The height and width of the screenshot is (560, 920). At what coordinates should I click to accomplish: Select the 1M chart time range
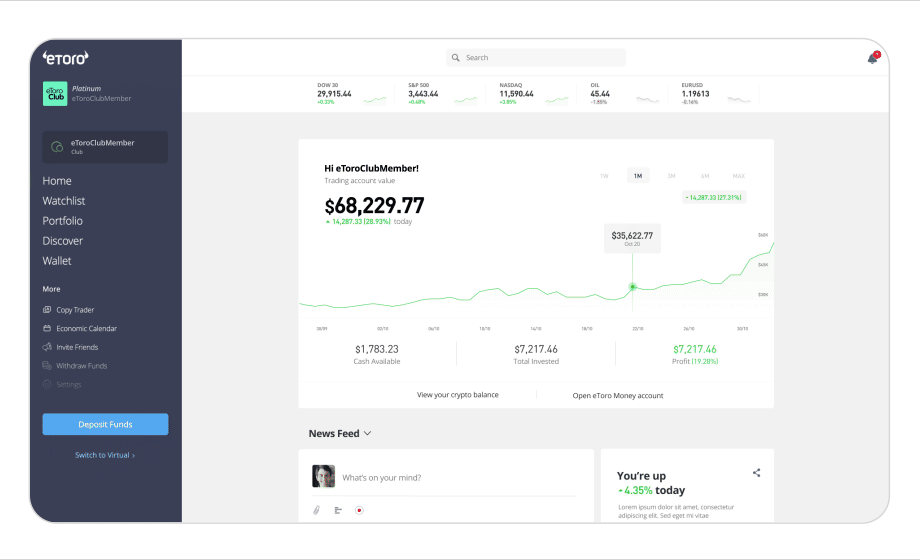(x=637, y=176)
